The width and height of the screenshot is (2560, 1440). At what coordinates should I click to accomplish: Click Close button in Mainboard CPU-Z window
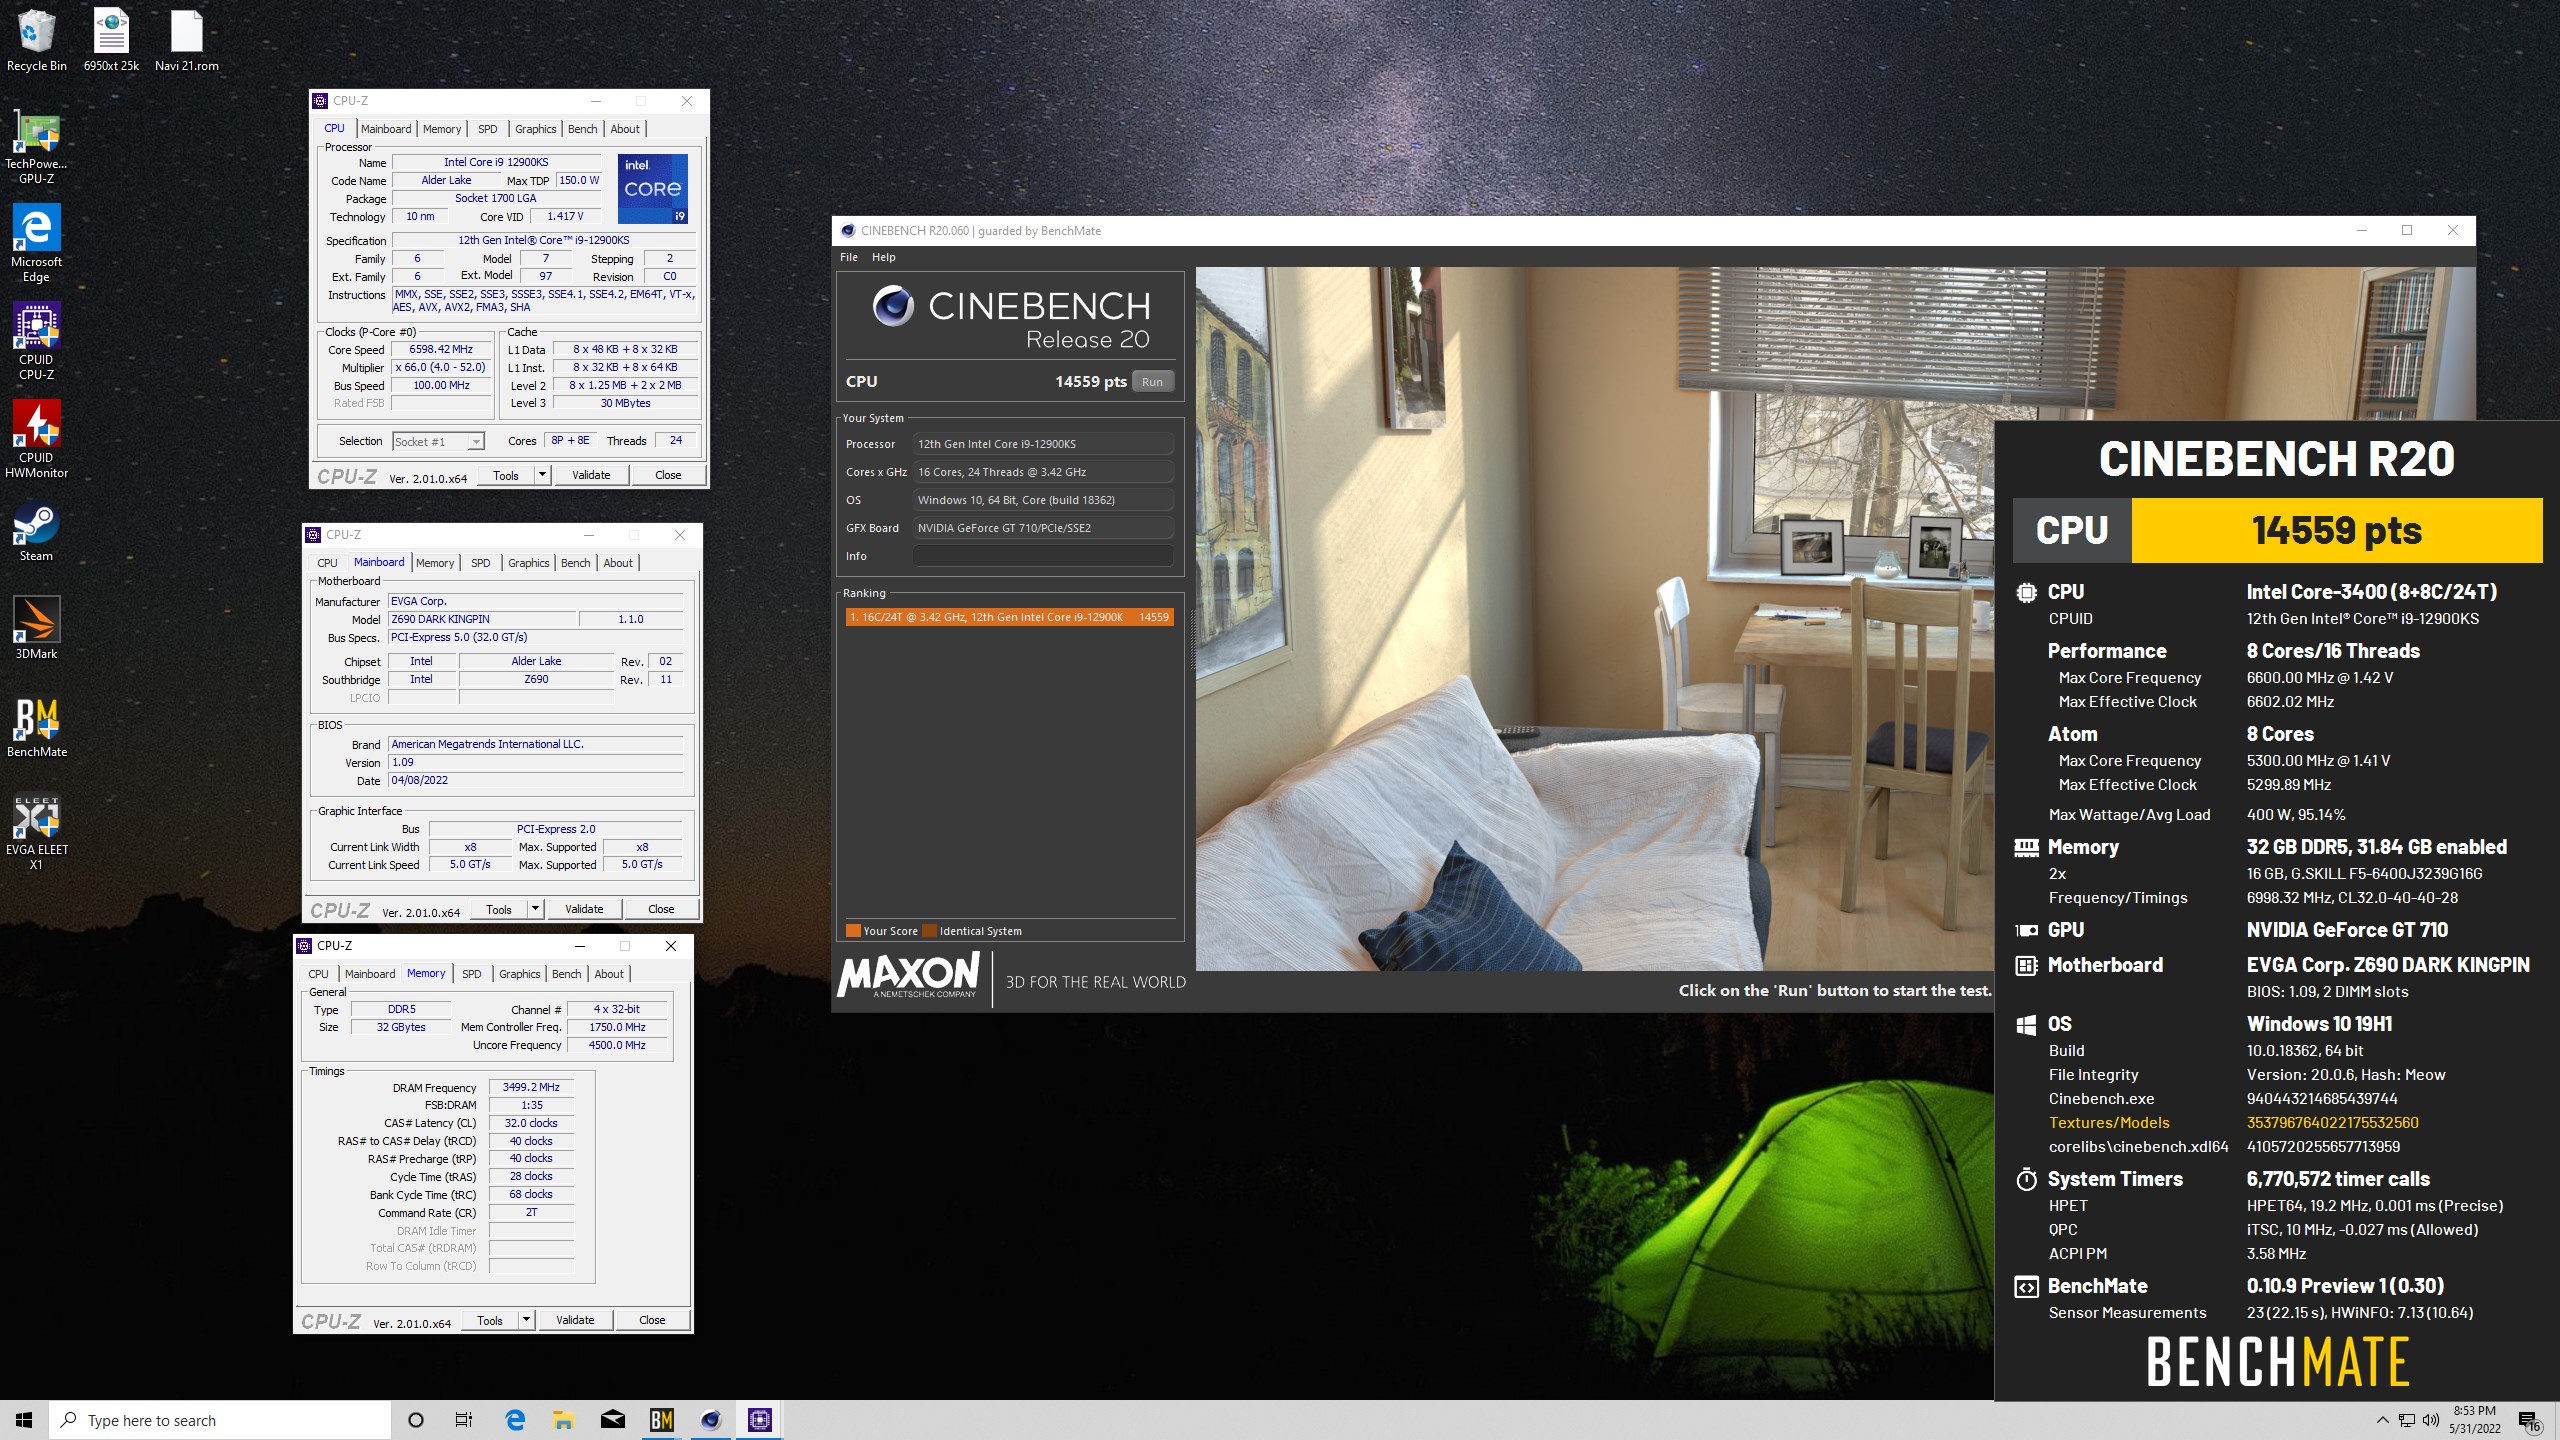(x=661, y=909)
